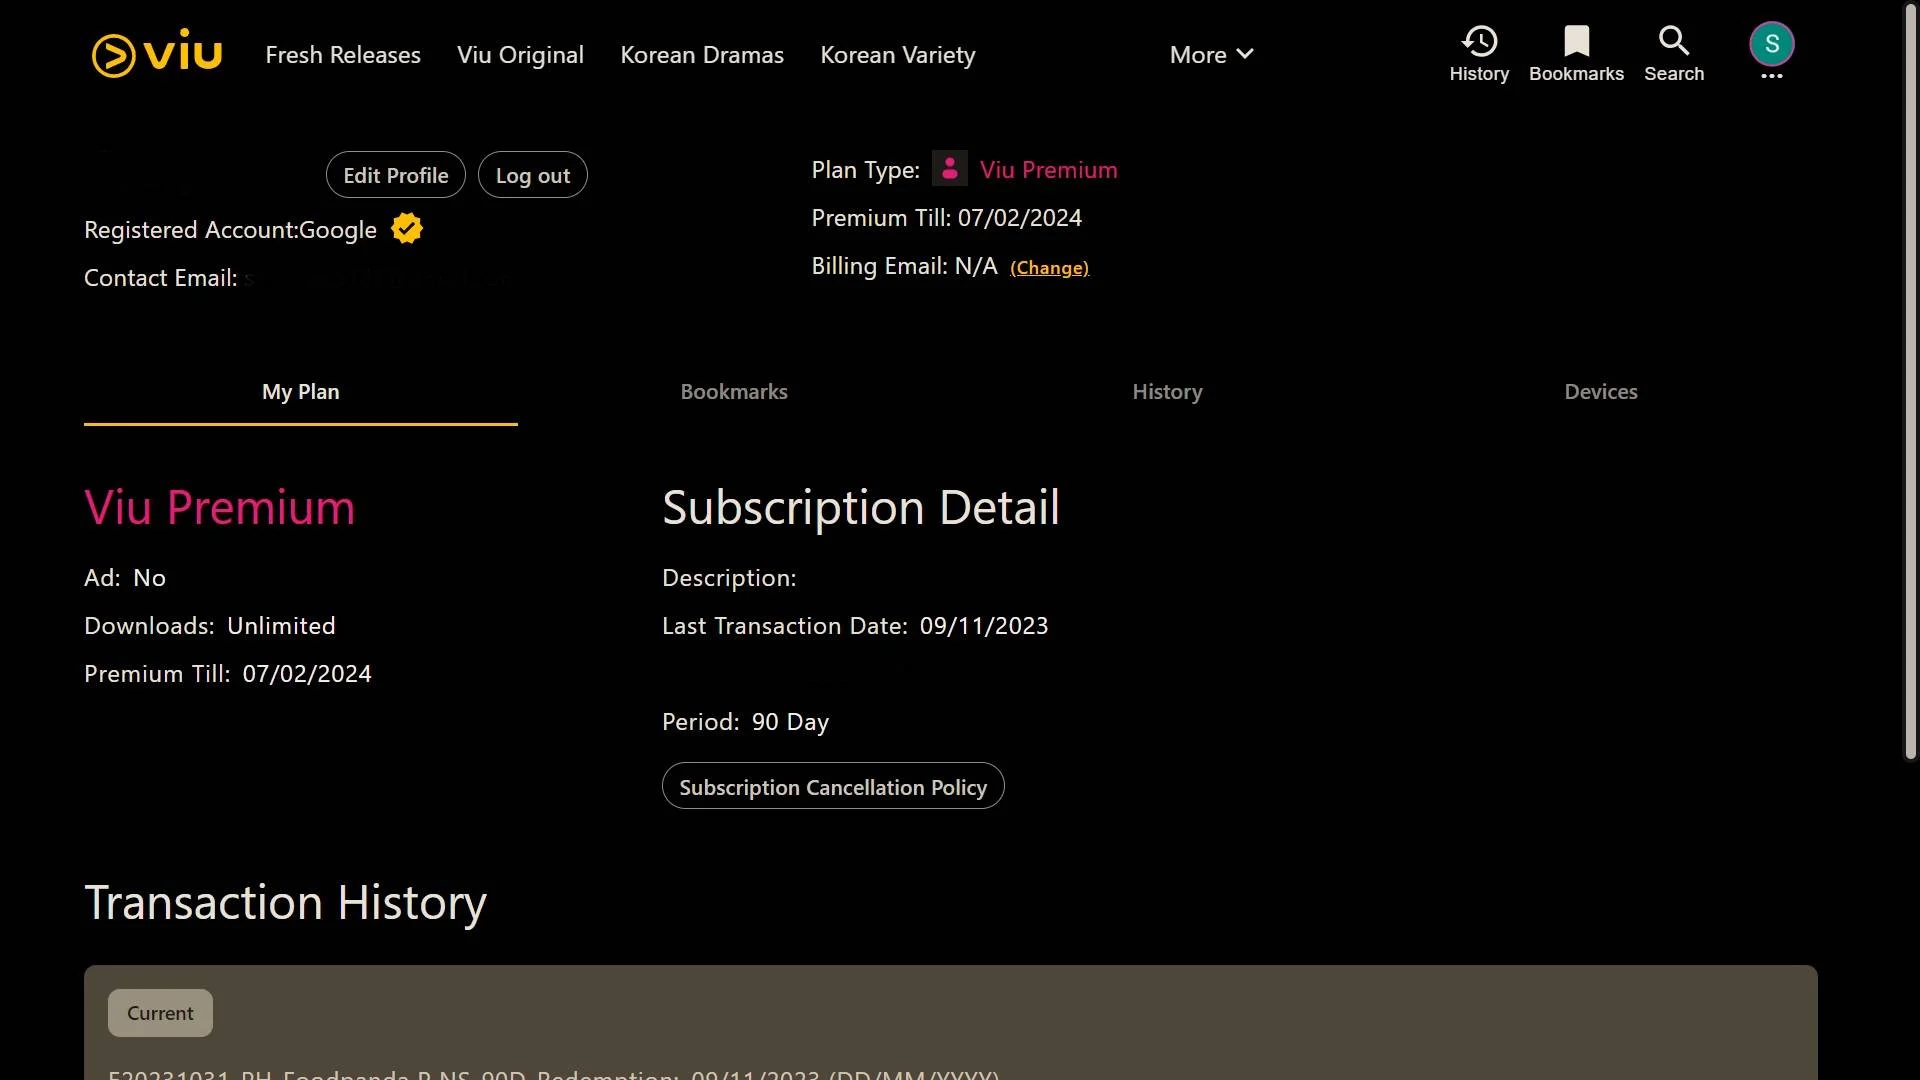The width and height of the screenshot is (1920, 1080).
Task: Browse Korean Variety
Action: [898, 55]
